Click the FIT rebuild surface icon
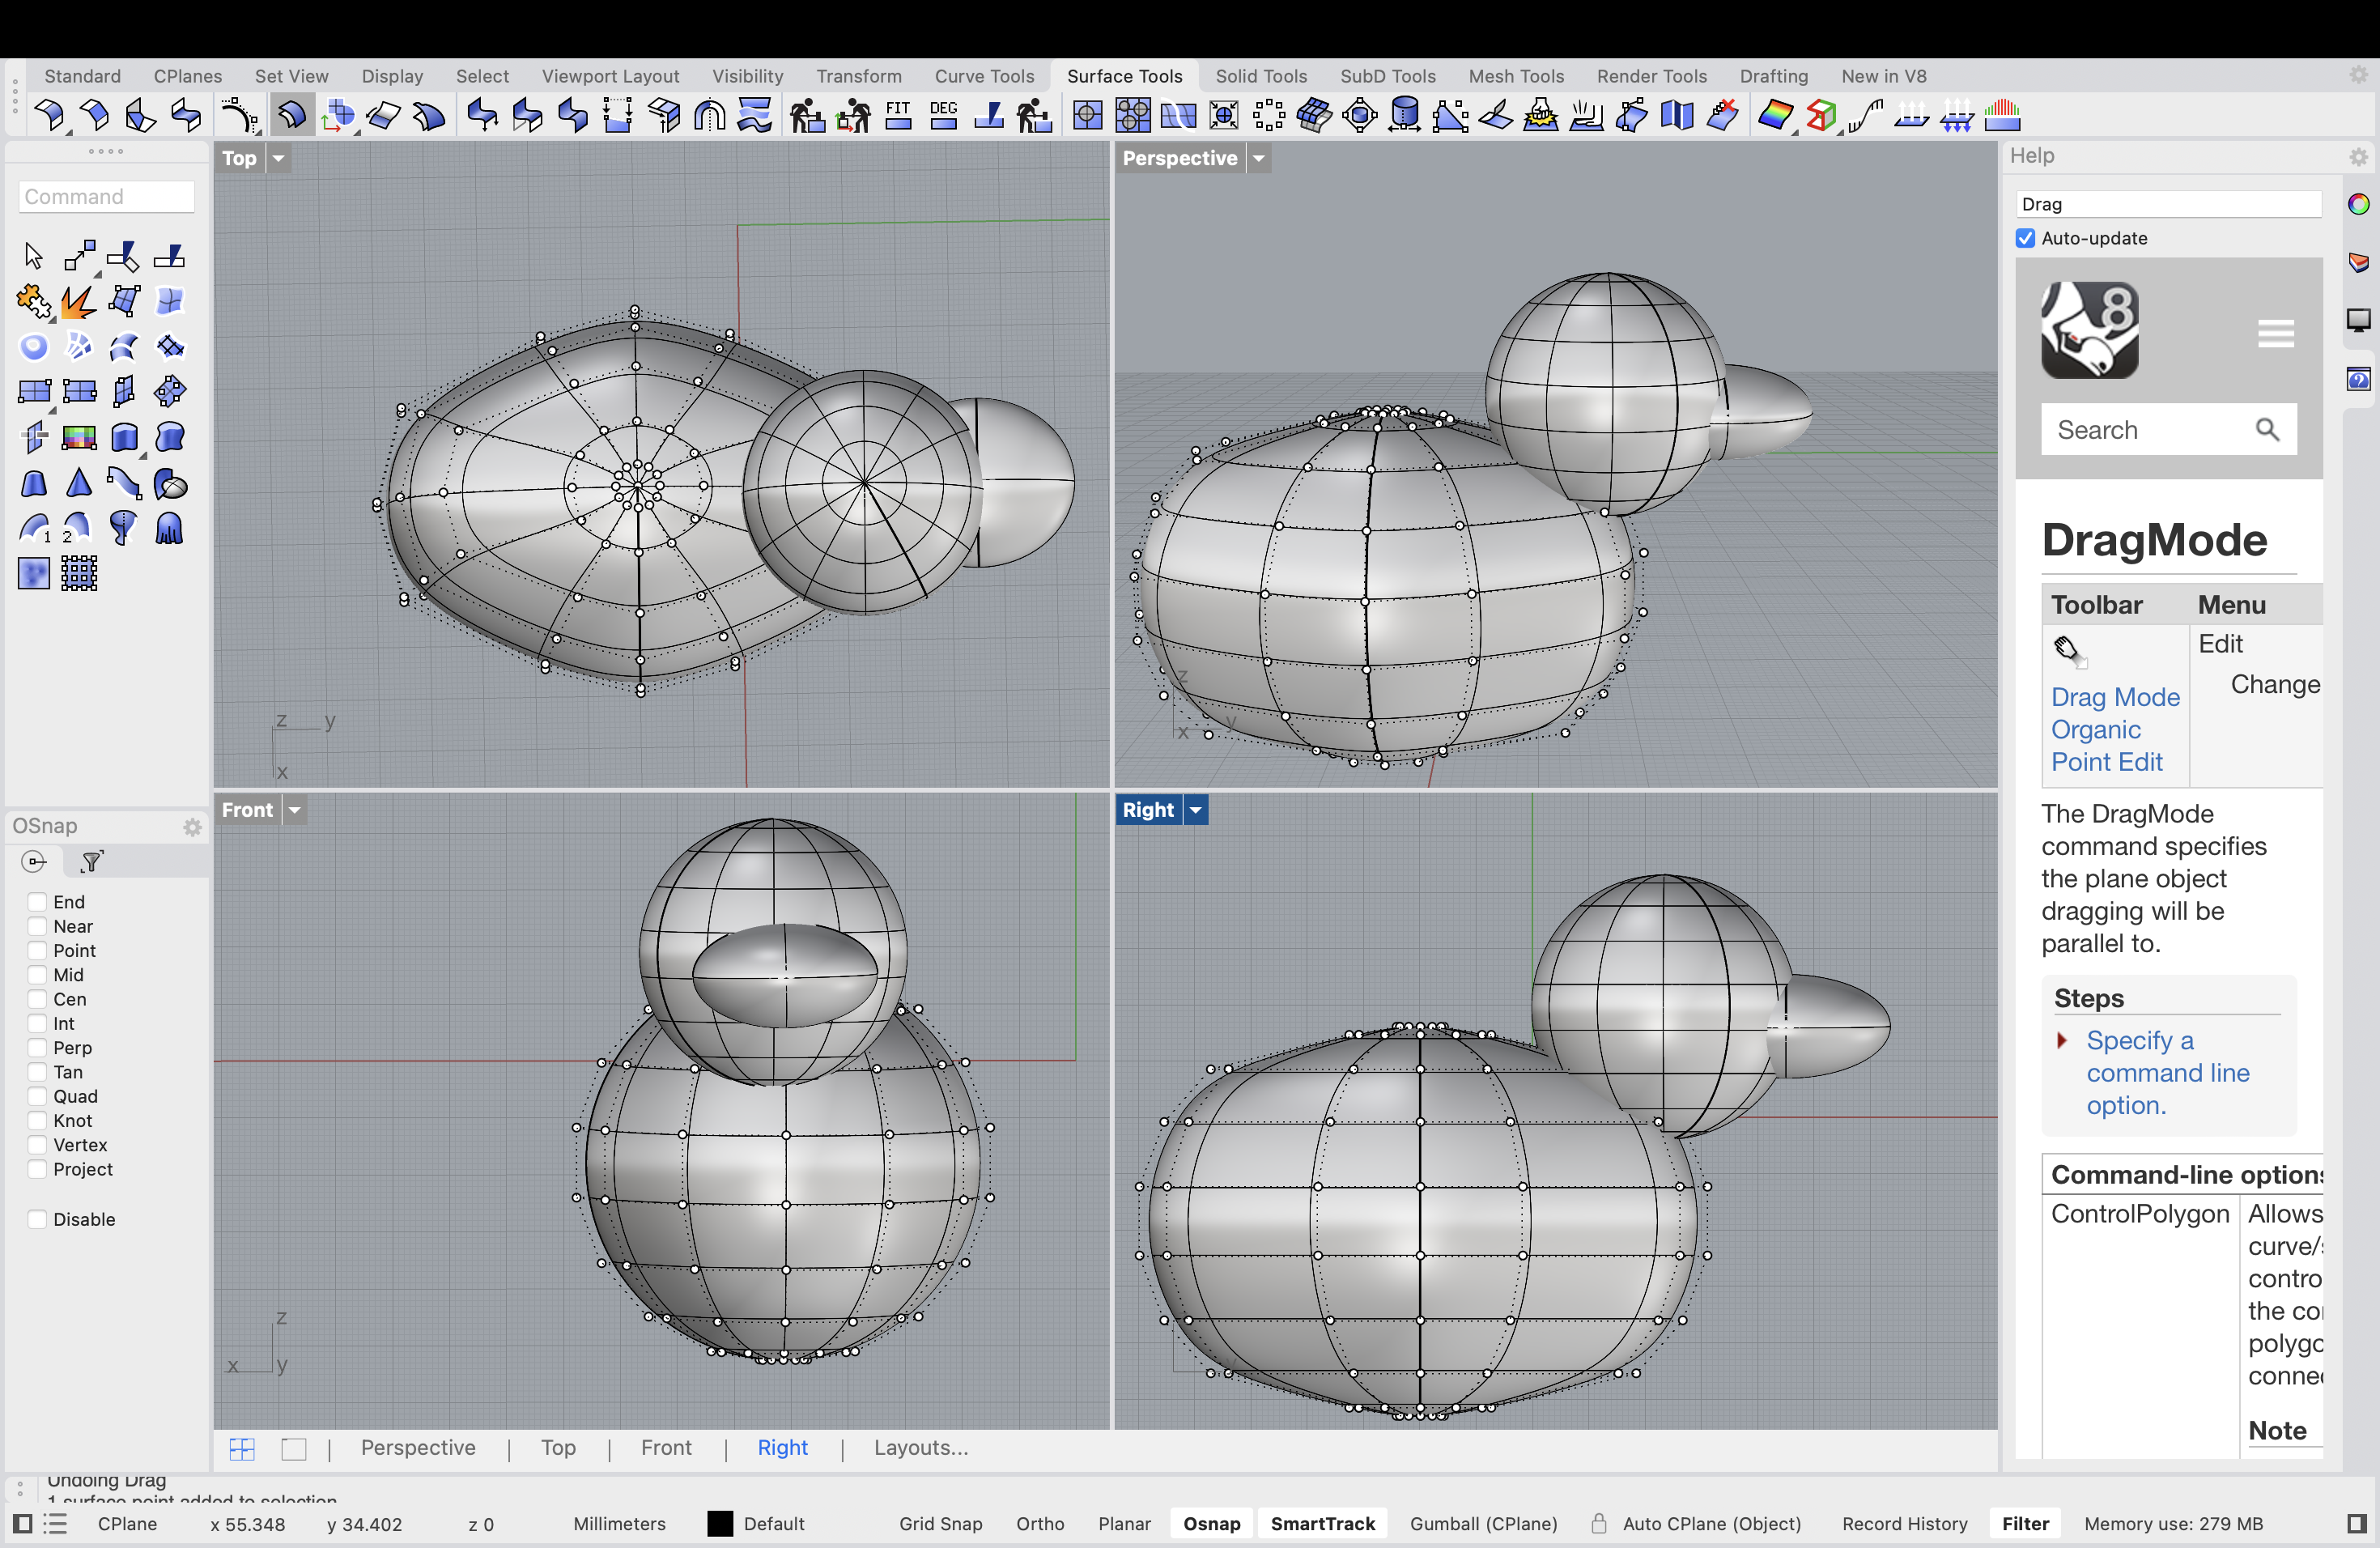The height and width of the screenshot is (1548, 2380). pos(898,116)
